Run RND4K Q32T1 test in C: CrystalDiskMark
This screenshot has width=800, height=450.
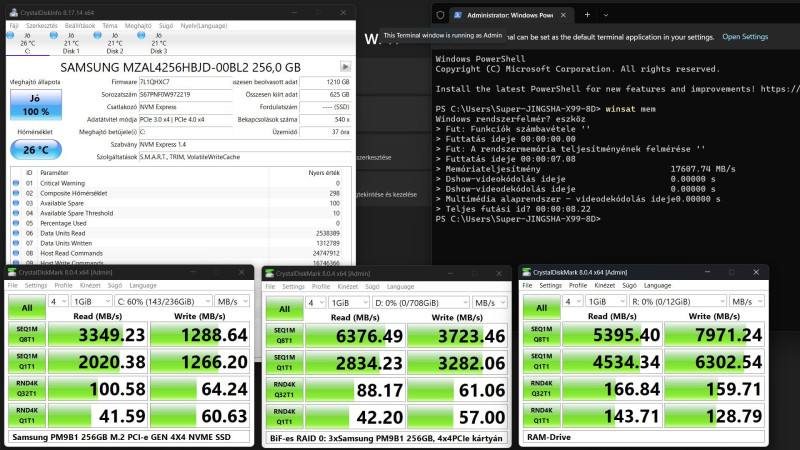click(x=27, y=389)
